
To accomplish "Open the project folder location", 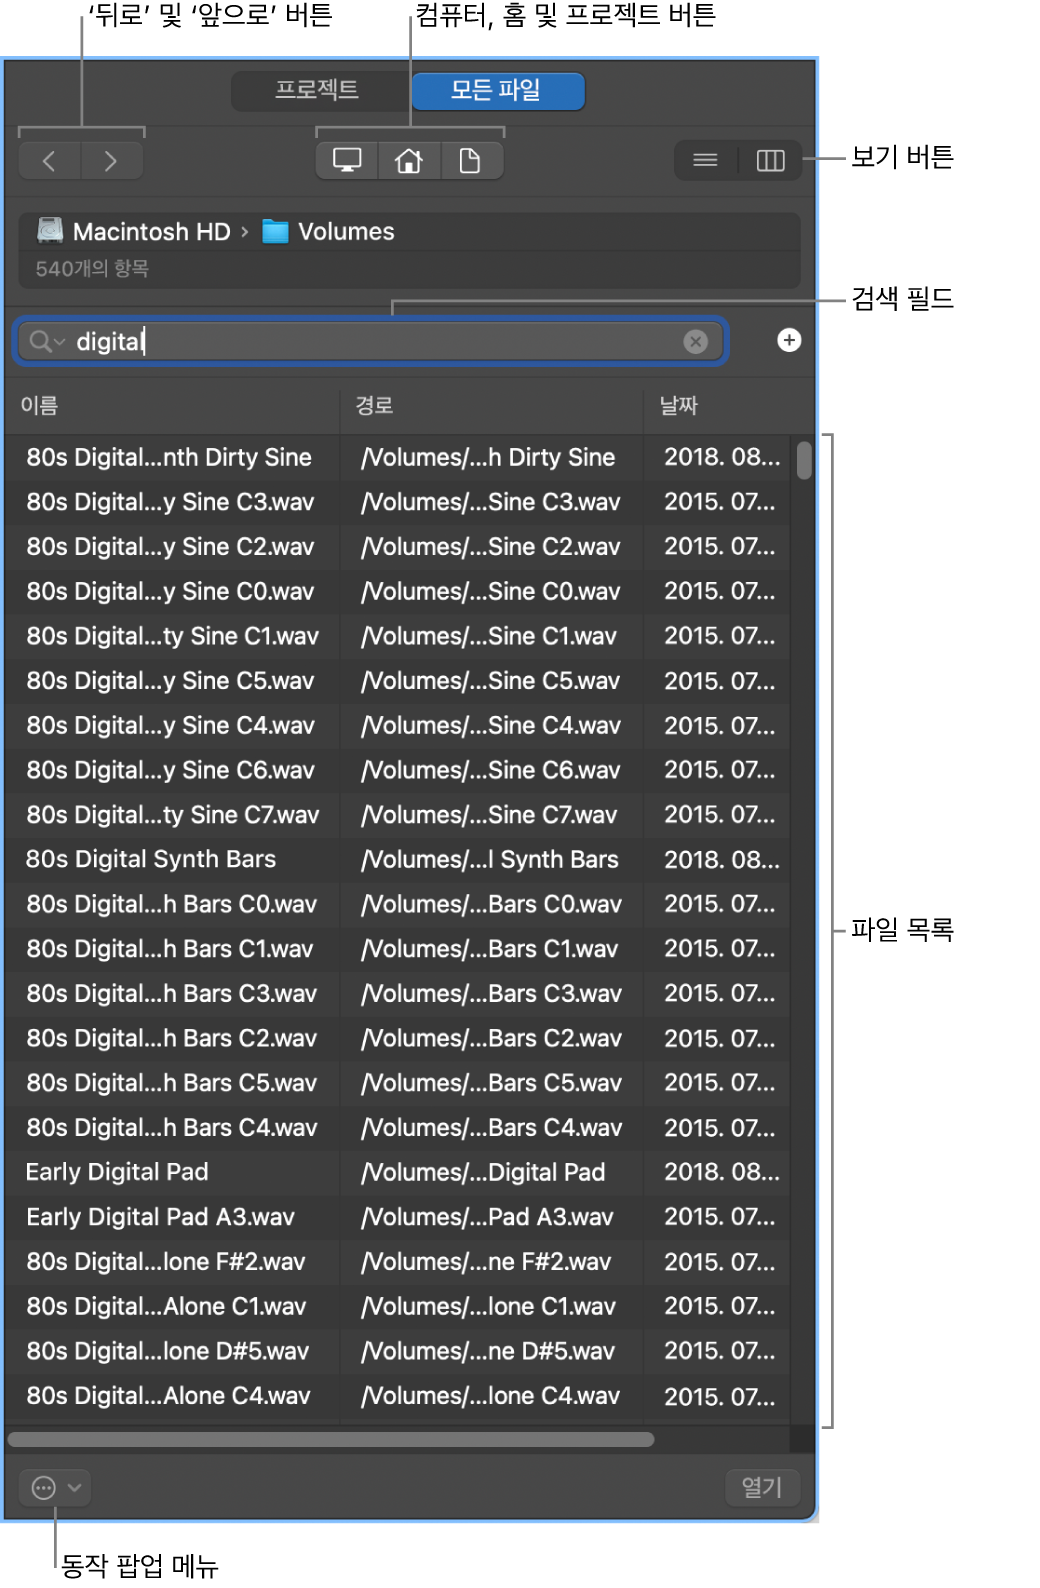I will click(470, 161).
